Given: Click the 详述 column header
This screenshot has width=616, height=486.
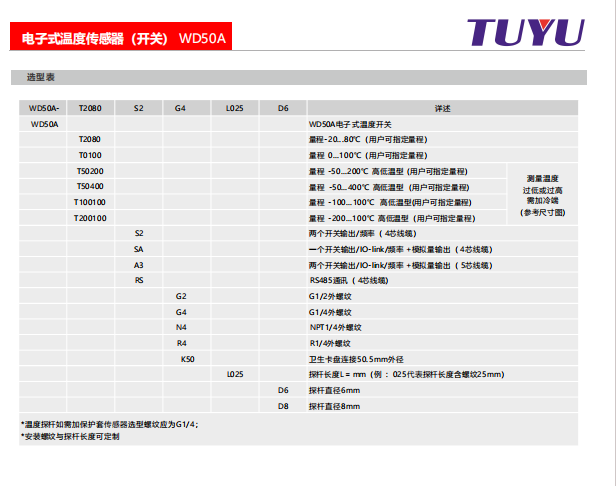Looking at the screenshot, I should (x=442, y=108).
